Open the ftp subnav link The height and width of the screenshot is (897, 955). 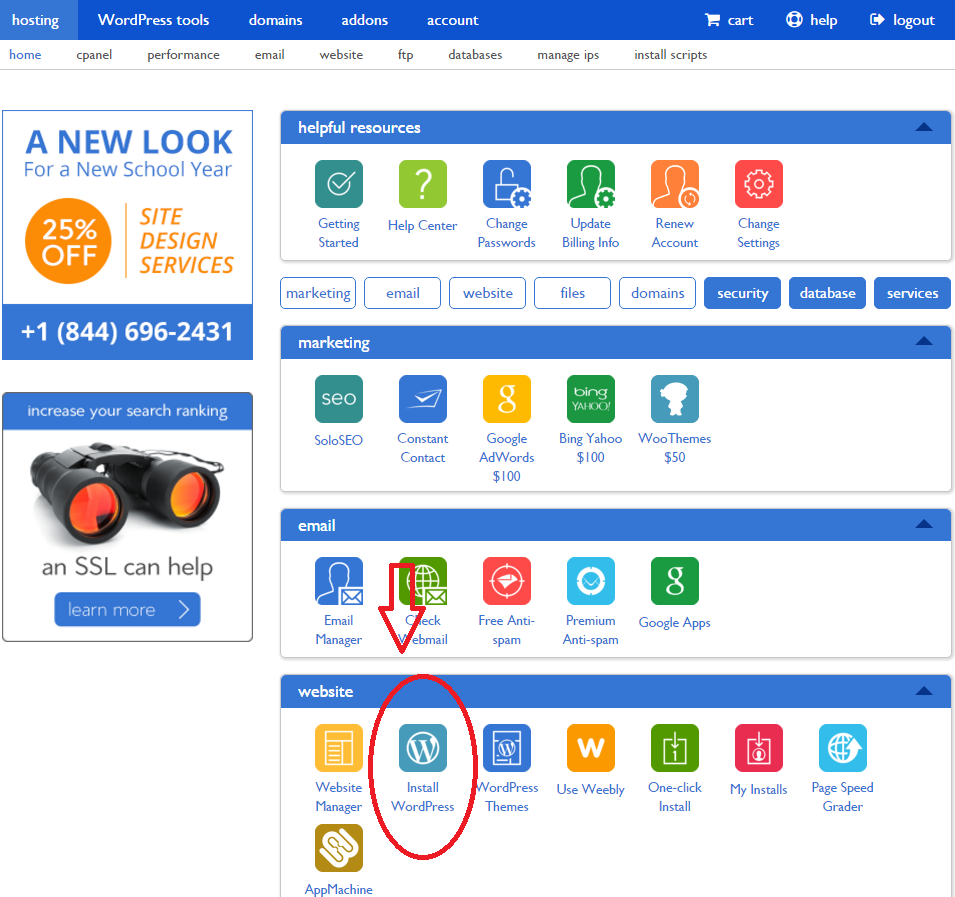tap(406, 55)
